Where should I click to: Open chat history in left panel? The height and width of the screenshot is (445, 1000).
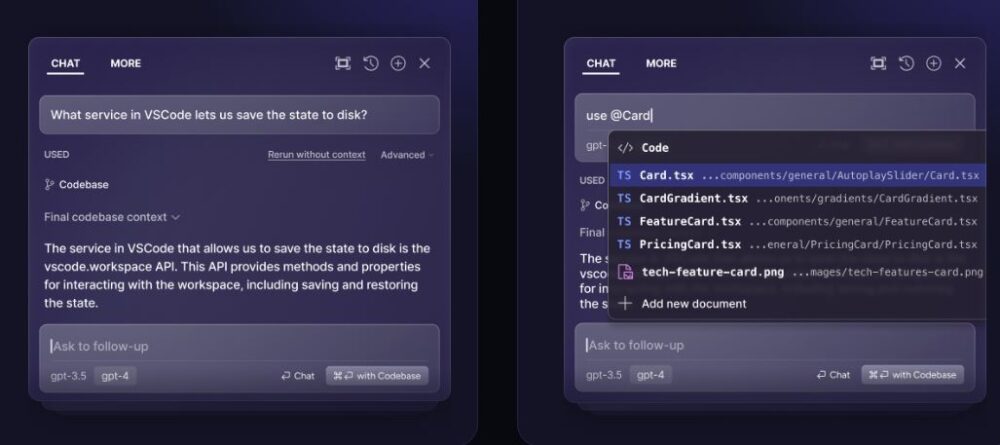coord(371,63)
